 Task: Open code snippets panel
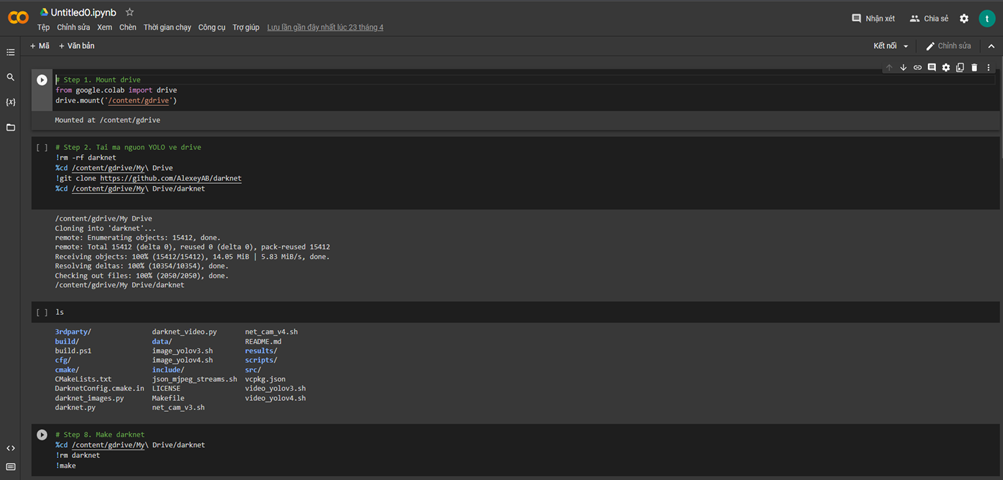[10, 448]
